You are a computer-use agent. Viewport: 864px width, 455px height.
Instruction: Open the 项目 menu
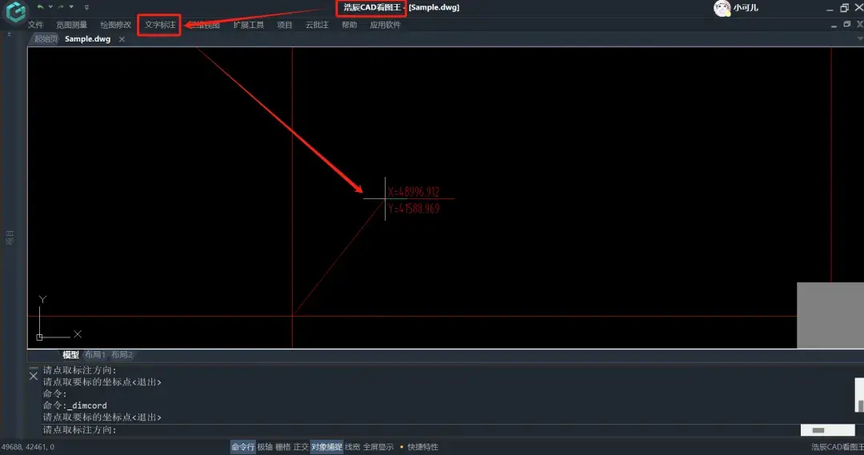click(285, 25)
